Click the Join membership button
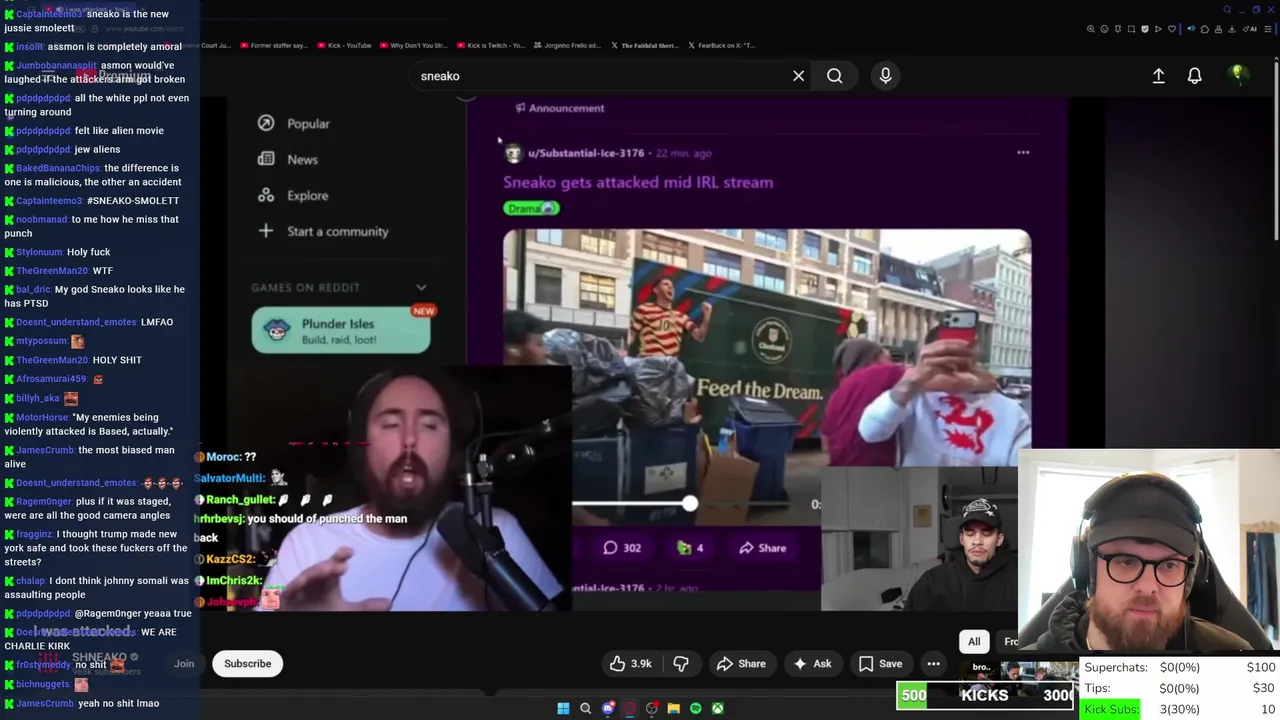The image size is (1280, 720). [184, 664]
